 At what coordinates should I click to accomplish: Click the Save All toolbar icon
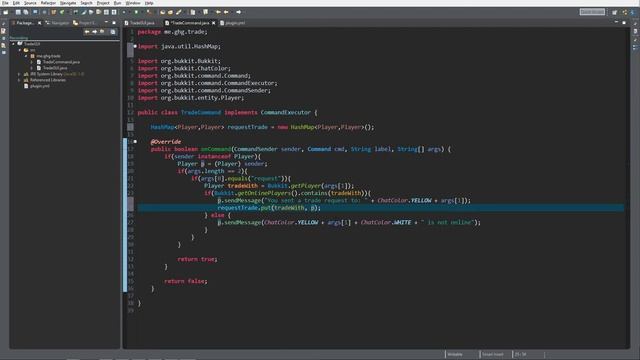click(26, 12)
